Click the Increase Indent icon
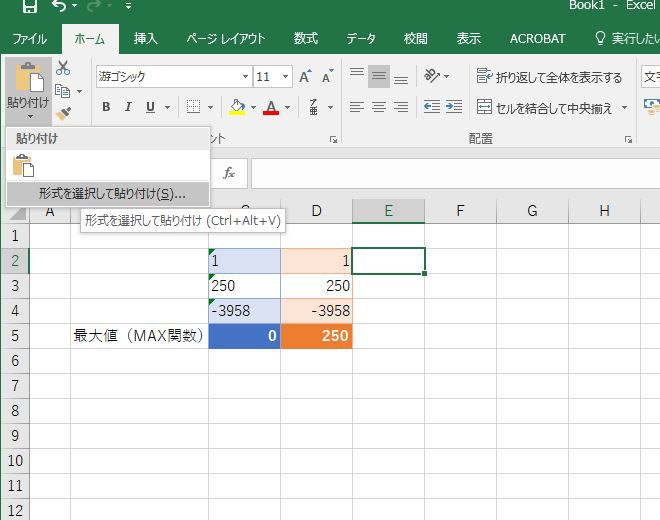 coord(454,107)
